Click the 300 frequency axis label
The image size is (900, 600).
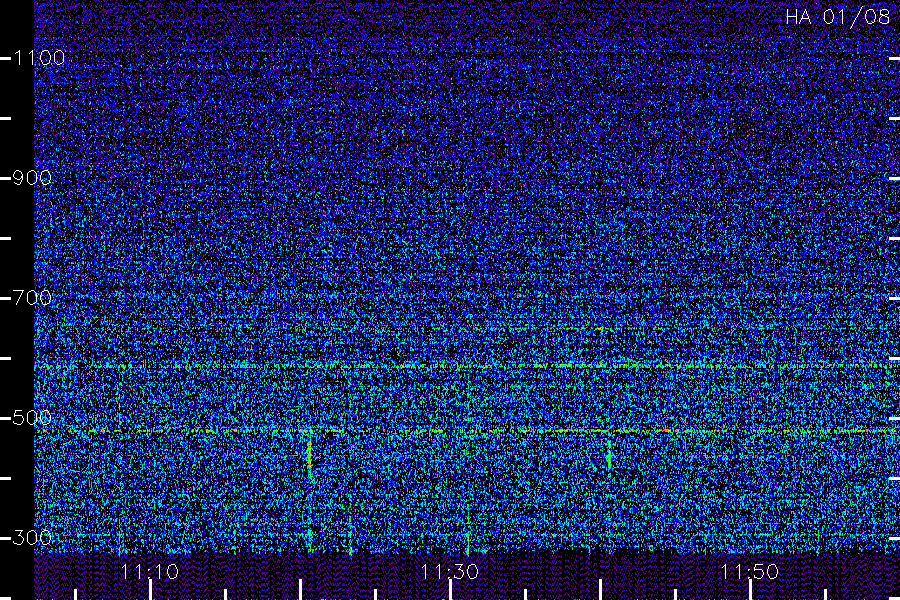tap(32, 538)
